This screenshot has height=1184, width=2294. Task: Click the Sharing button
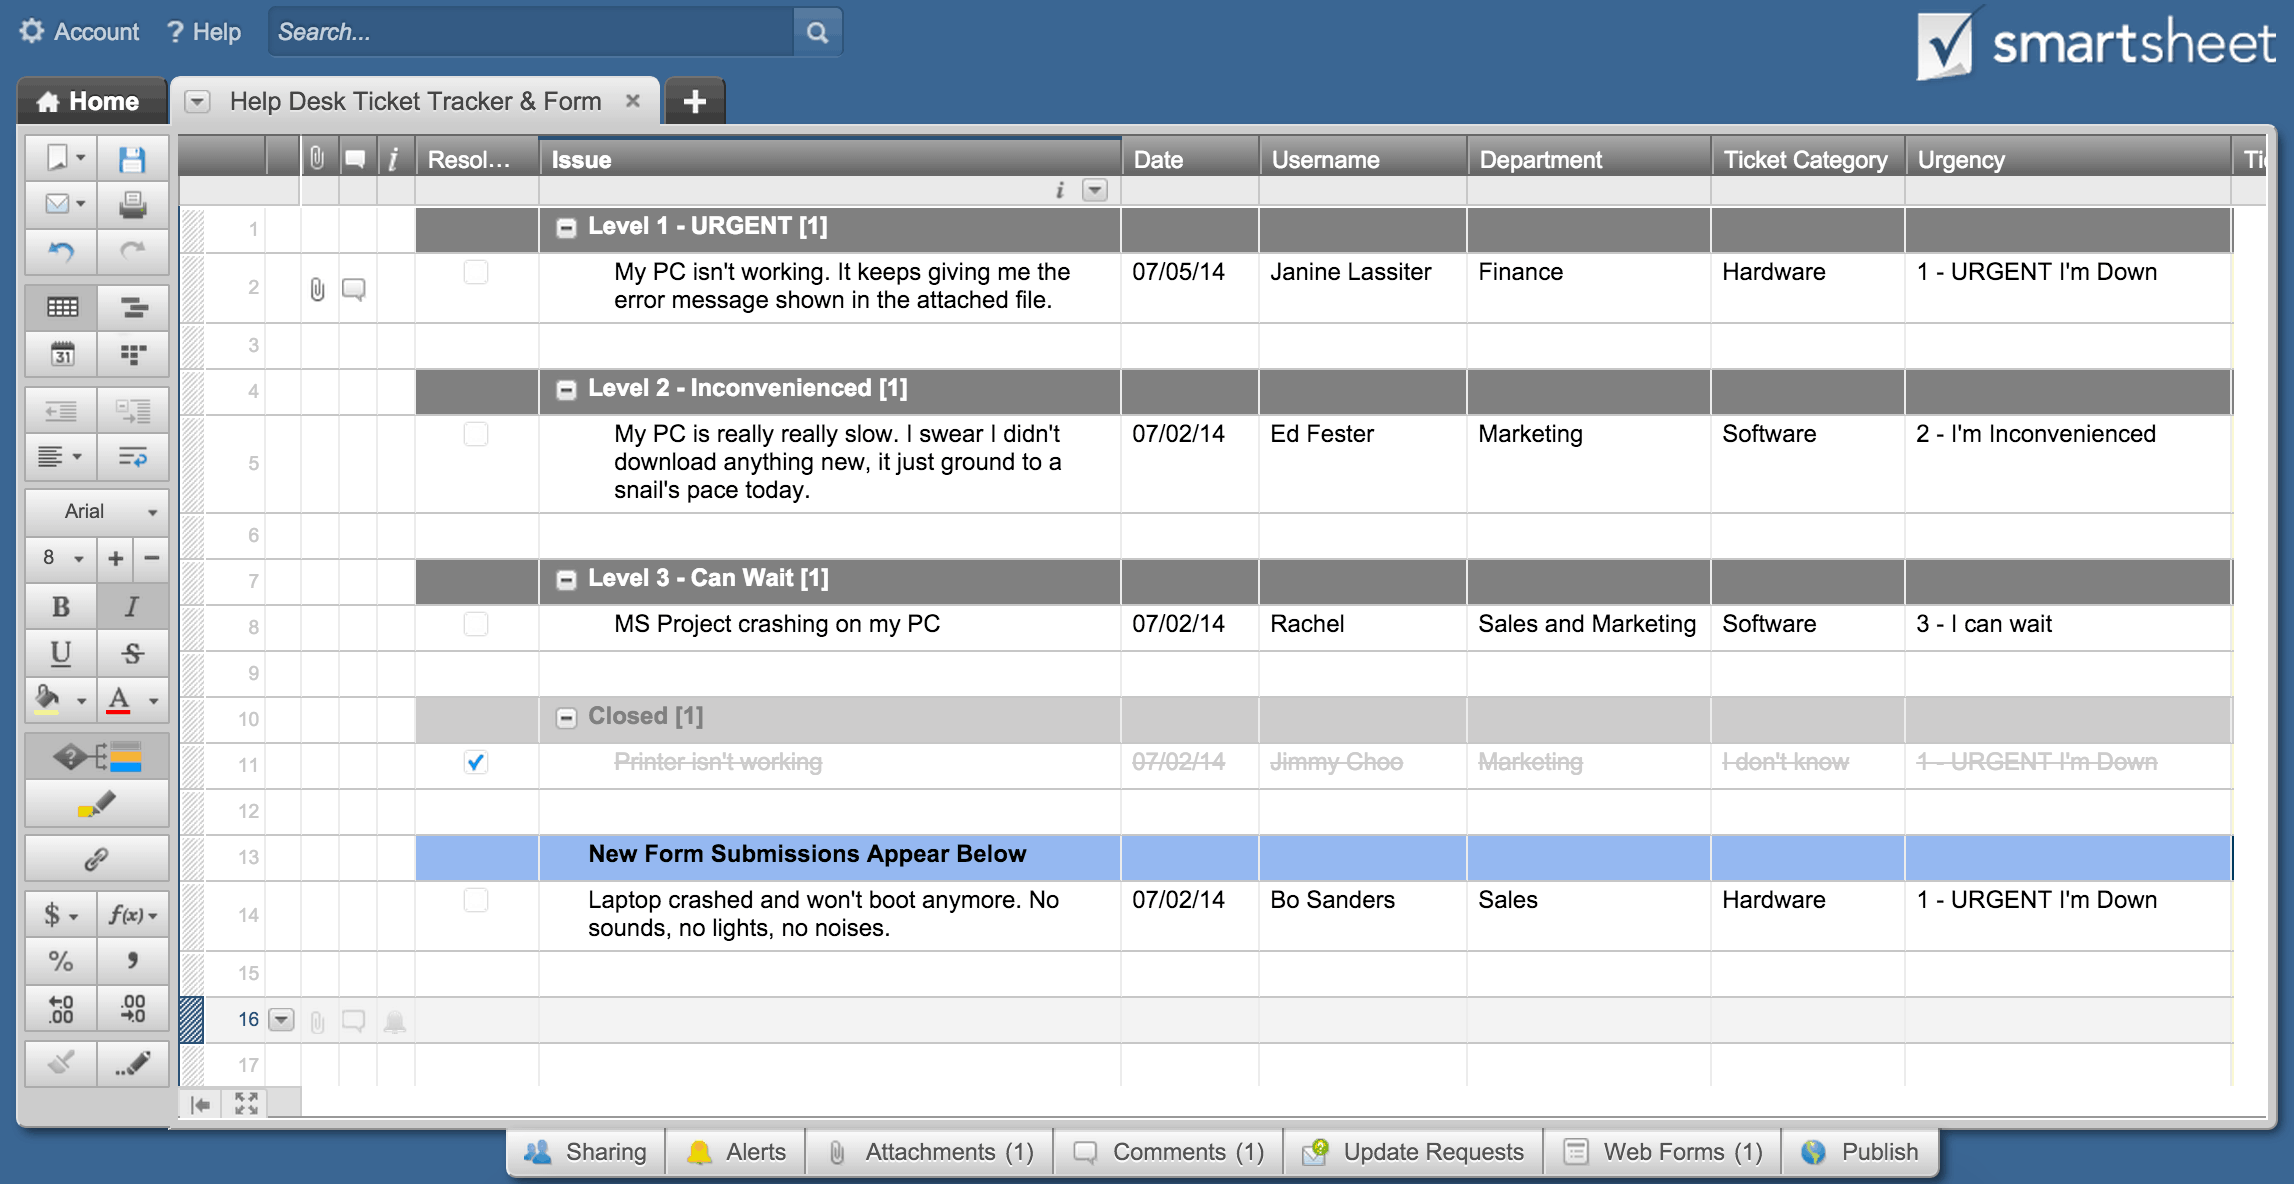point(587,1152)
